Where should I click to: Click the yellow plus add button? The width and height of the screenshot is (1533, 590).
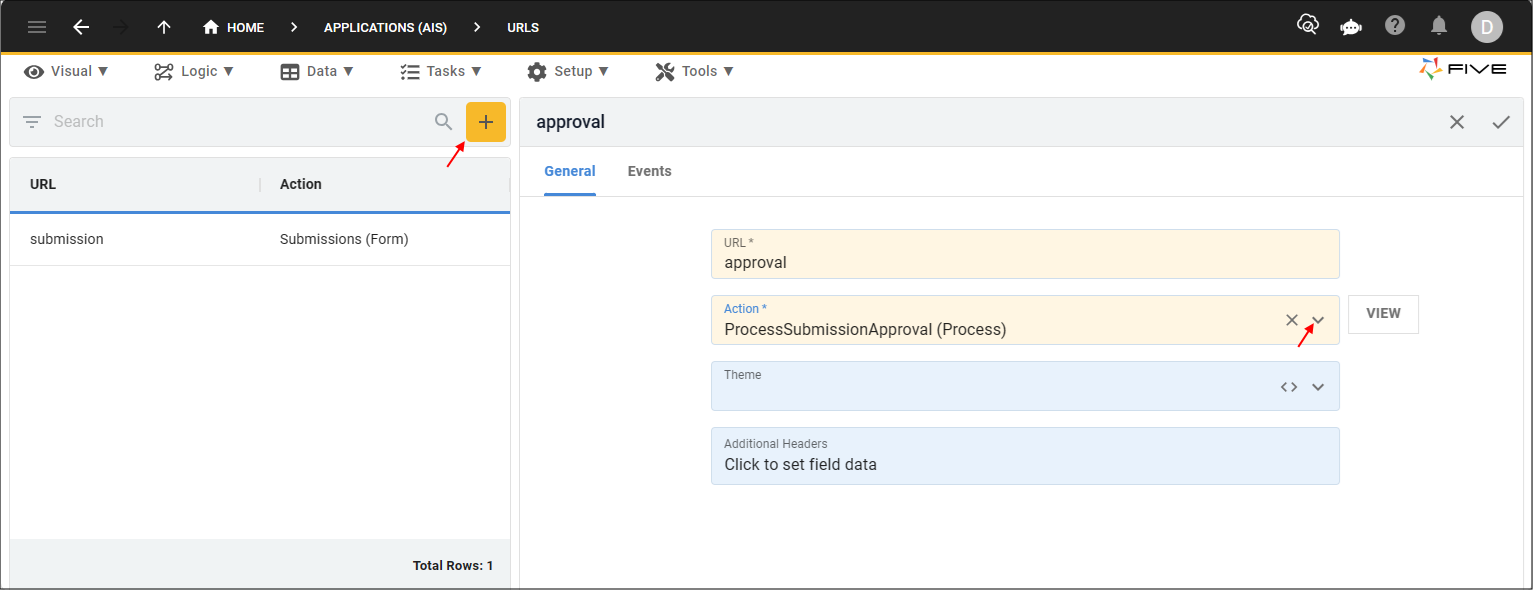486,122
